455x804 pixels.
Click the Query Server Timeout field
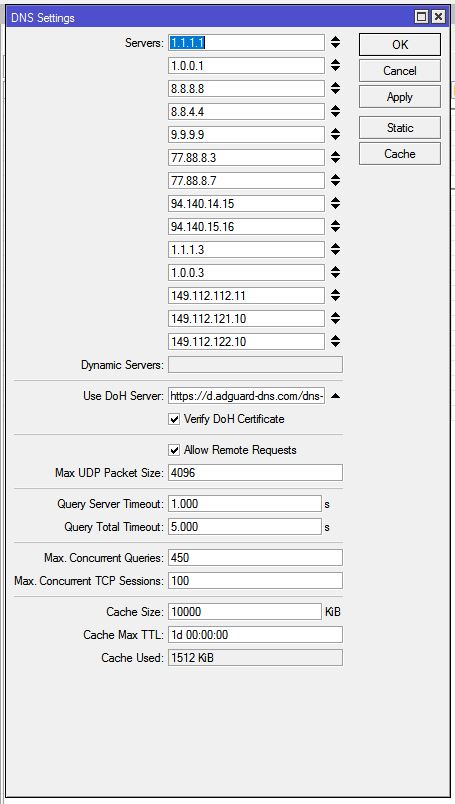(245, 504)
